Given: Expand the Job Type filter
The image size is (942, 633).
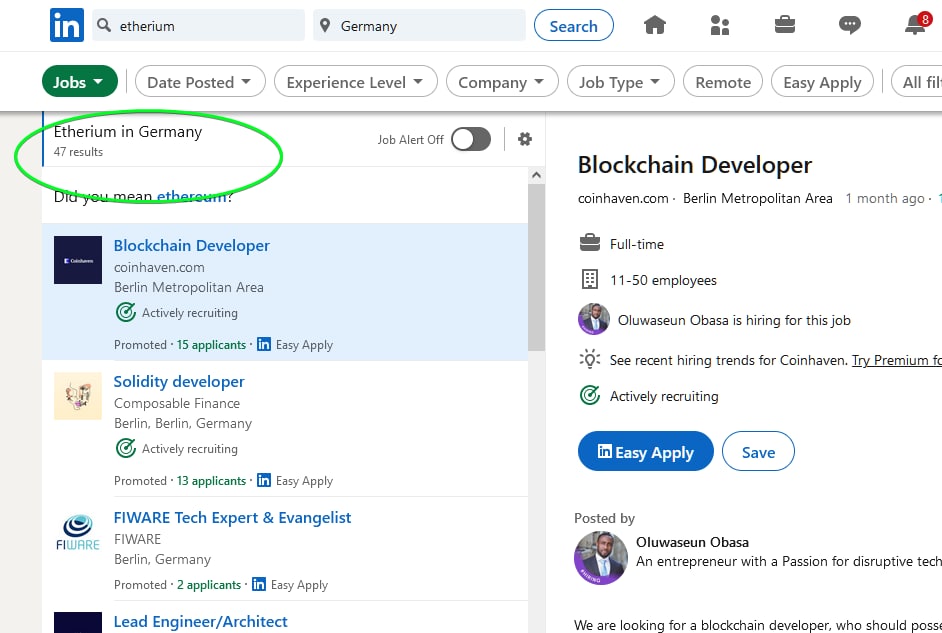Looking at the screenshot, I should (x=620, y=82).
